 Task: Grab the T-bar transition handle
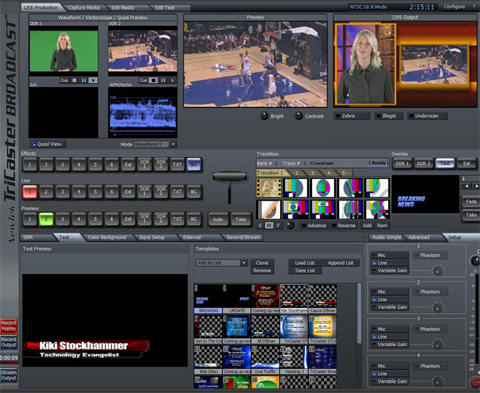(x=230, y=176)
